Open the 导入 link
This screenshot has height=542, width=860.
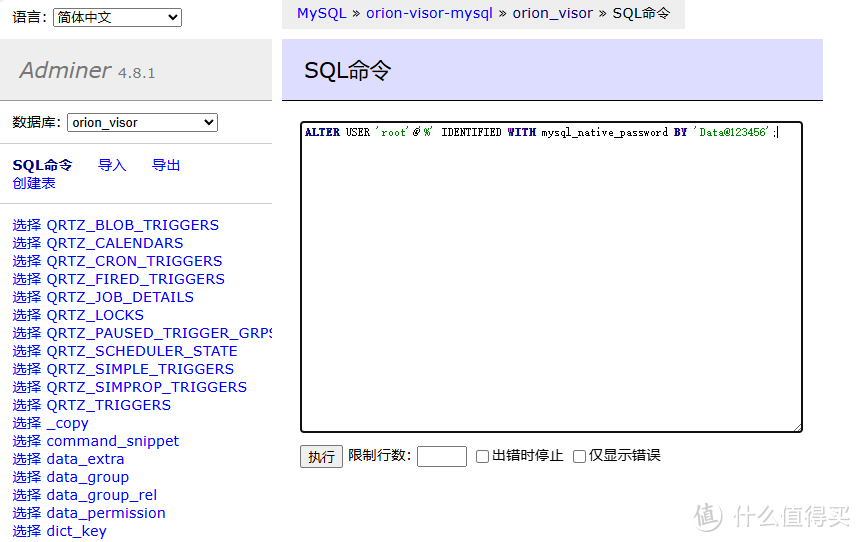112,165
